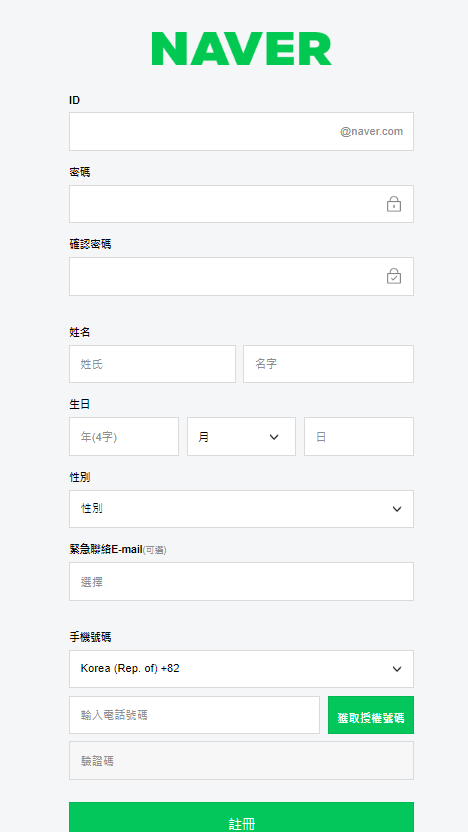Click the chevron beside Korea (Rep. of) +82
This screenshot has width=468, height=832.
tap(397, 669)
